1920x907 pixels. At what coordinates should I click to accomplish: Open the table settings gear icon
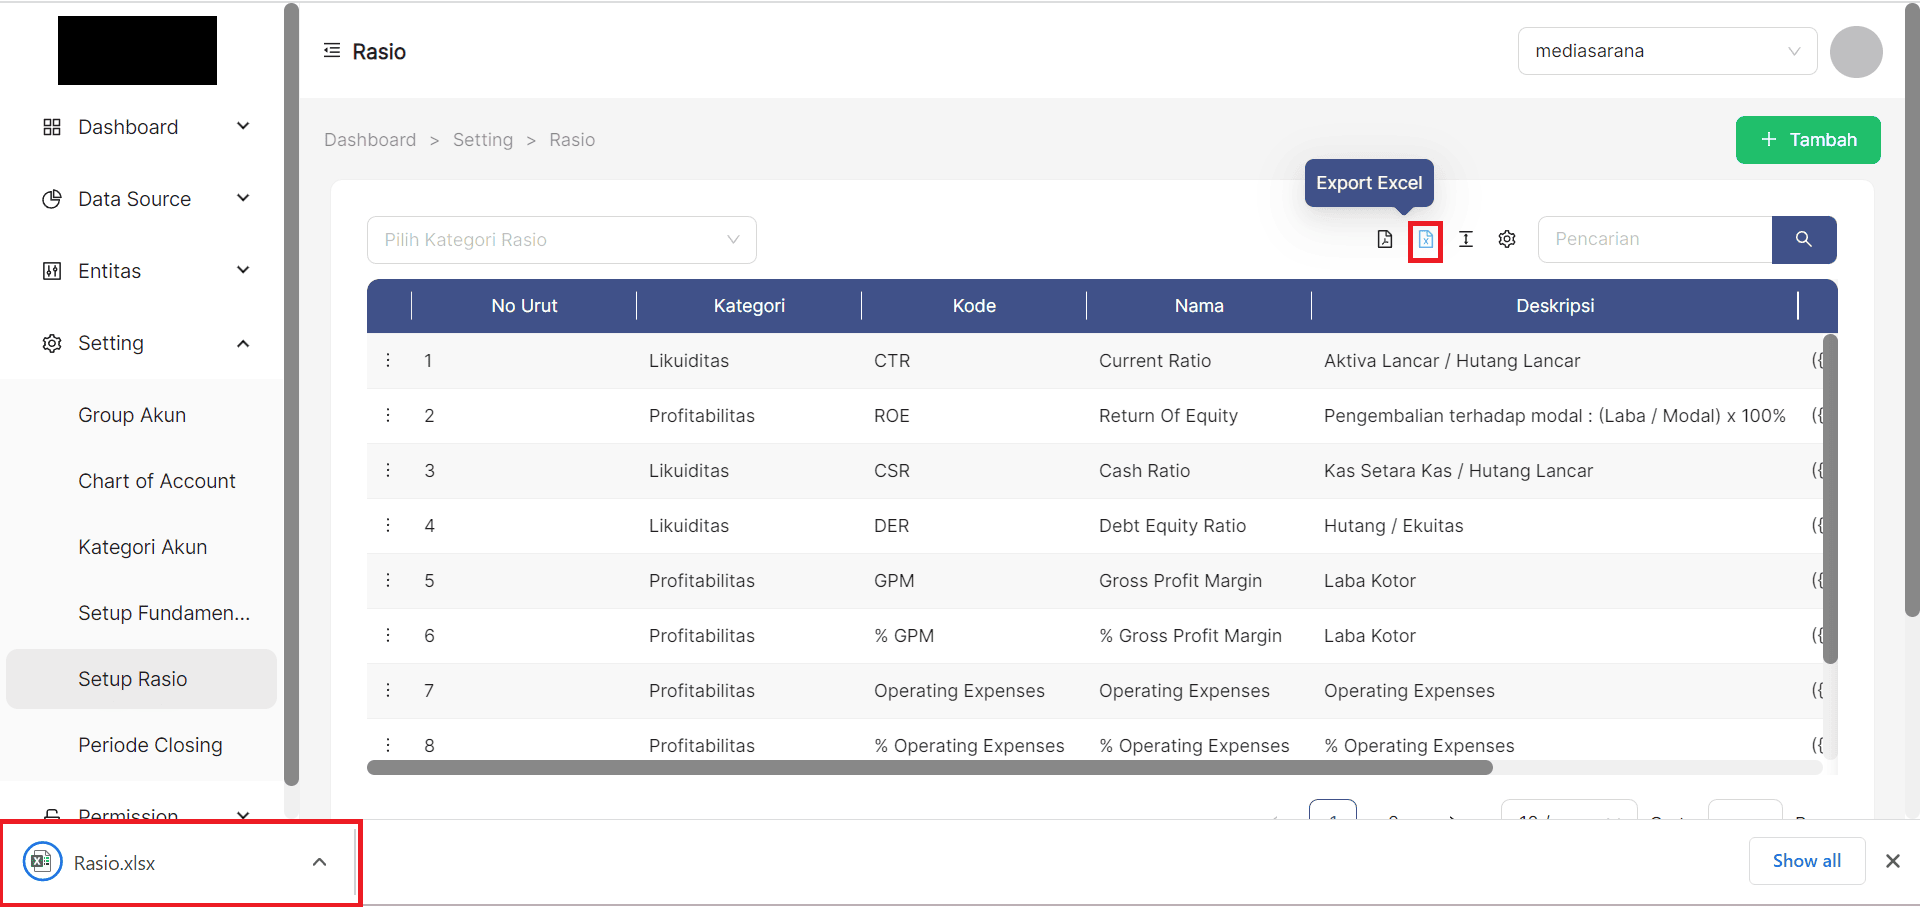(x=1507, y=240)
